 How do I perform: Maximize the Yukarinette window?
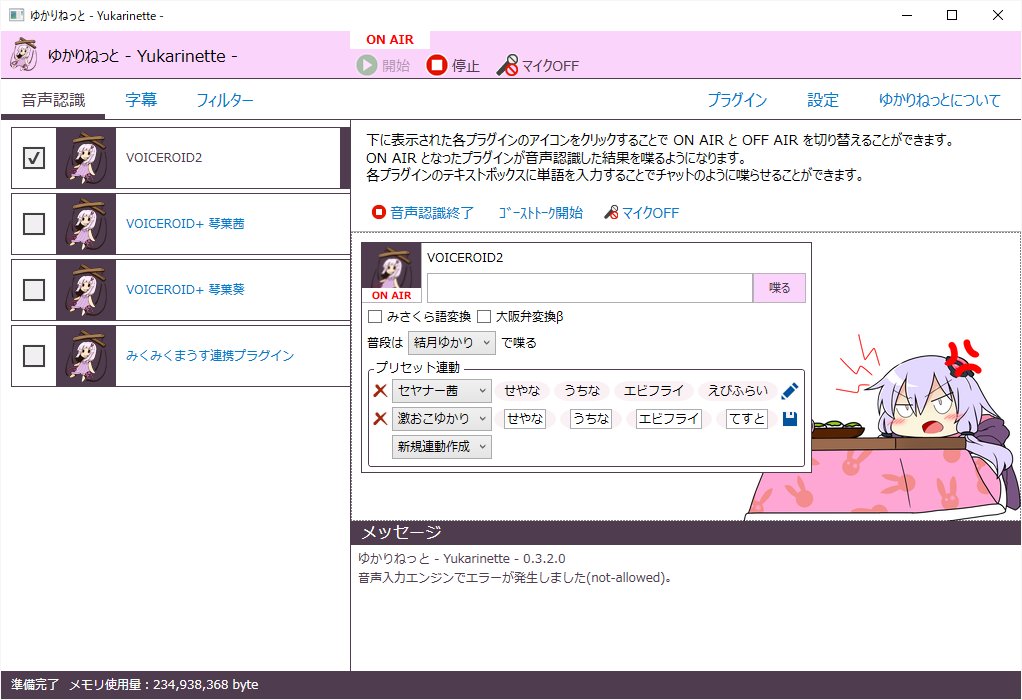[x=952, y=15]
